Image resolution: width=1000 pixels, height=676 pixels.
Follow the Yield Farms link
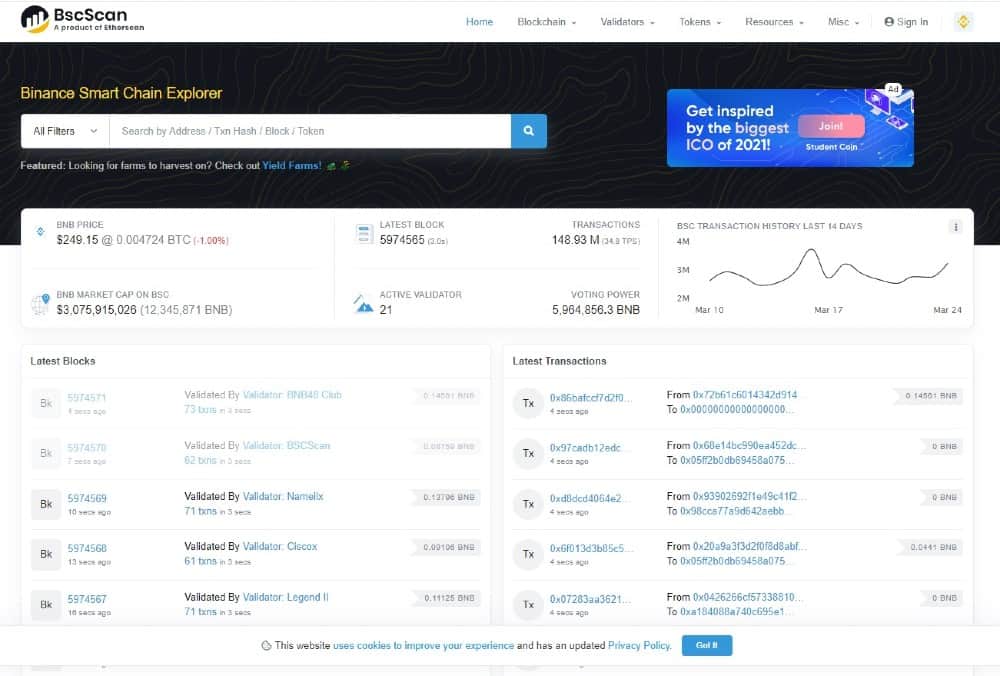click(x=291, y=166)
